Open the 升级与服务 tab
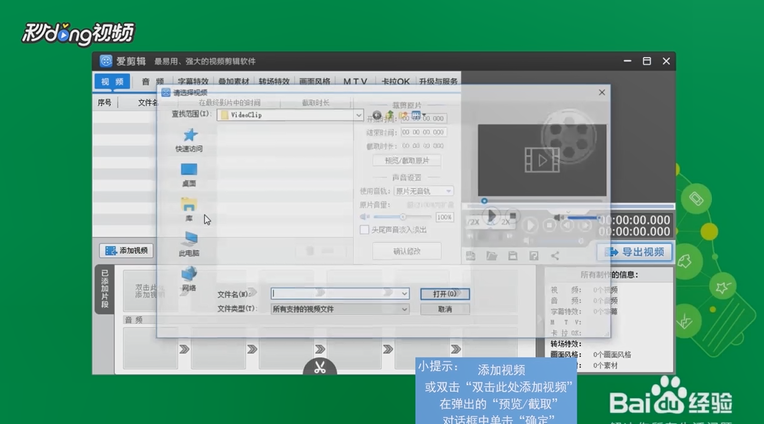Viewport: 764px width, 424px height. 438,81
